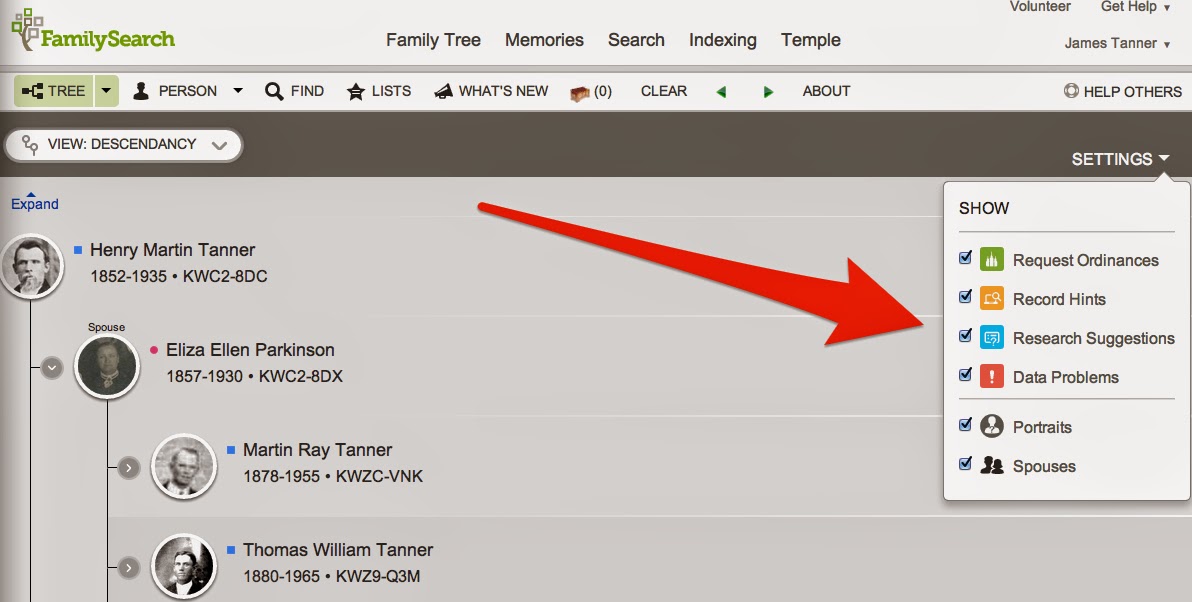
Task: Click the Portraits person icon
Action: click(991, 426)
